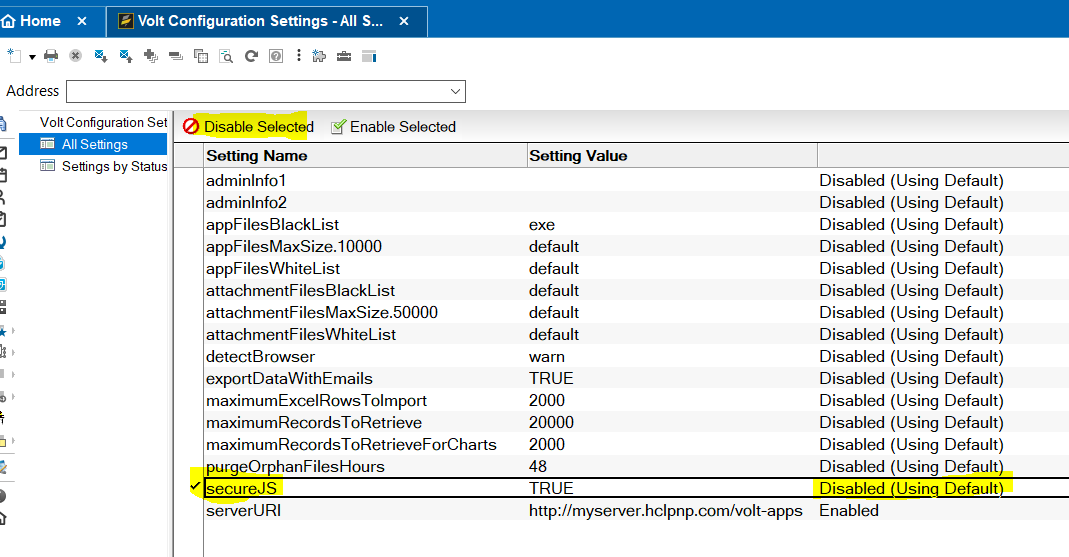Click the Enabled status of serverURI
The image size is (1069, 557).
(x=849, y=510)
